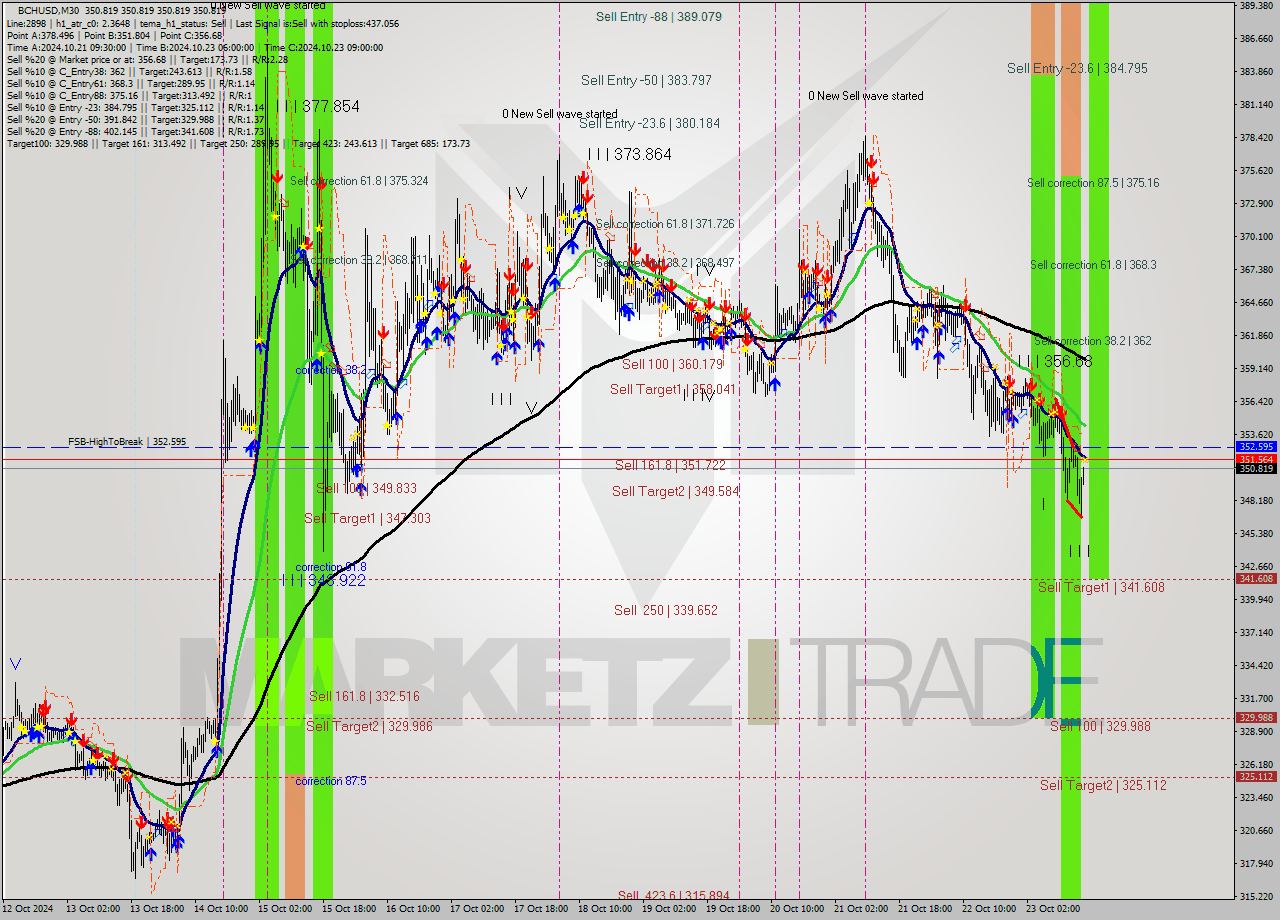The image size is (1280, 920).
Task: Click the '23 Oct 02:00' time axis label
Action: 1053,909
